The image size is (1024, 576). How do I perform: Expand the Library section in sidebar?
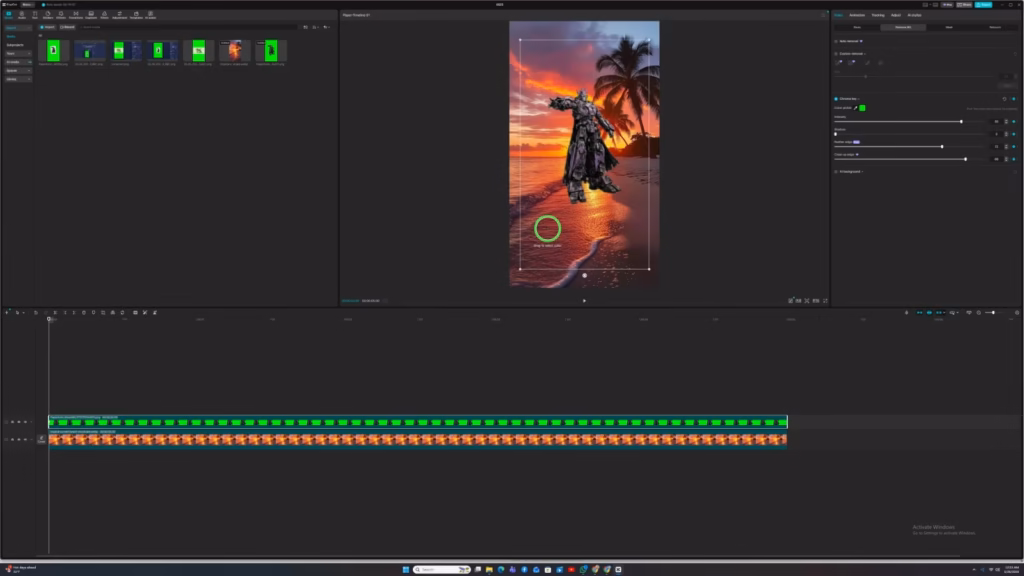(18, 79)
